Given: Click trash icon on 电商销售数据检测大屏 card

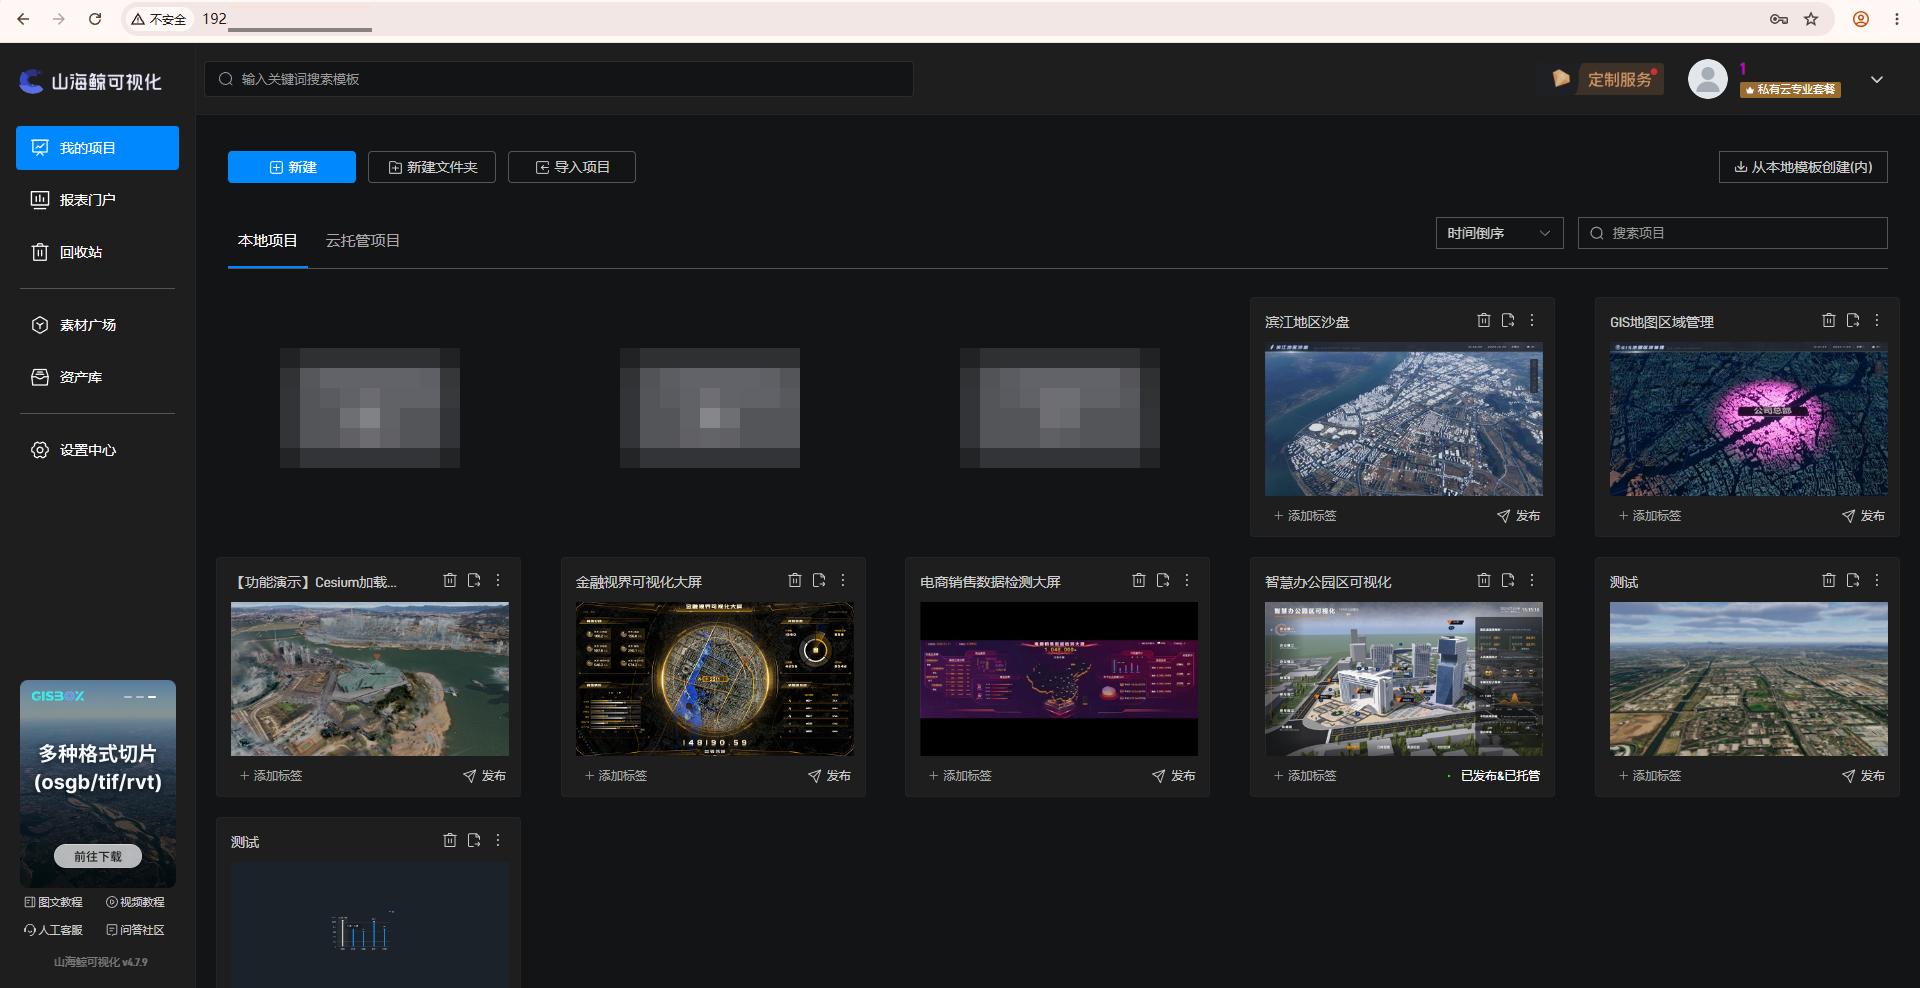Looking at the screenshot, I should pos(1139,580).
